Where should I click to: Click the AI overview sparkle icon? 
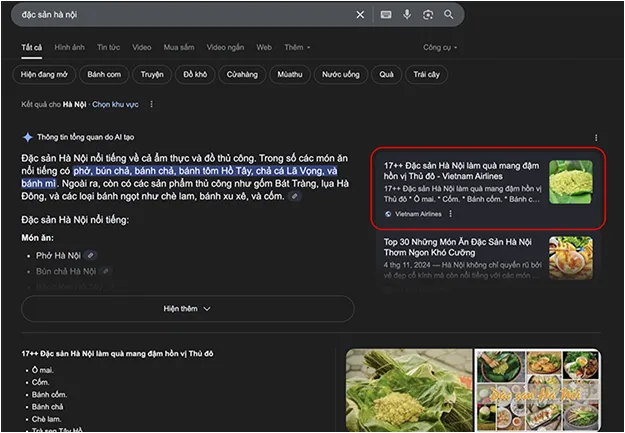click(28, 137)
